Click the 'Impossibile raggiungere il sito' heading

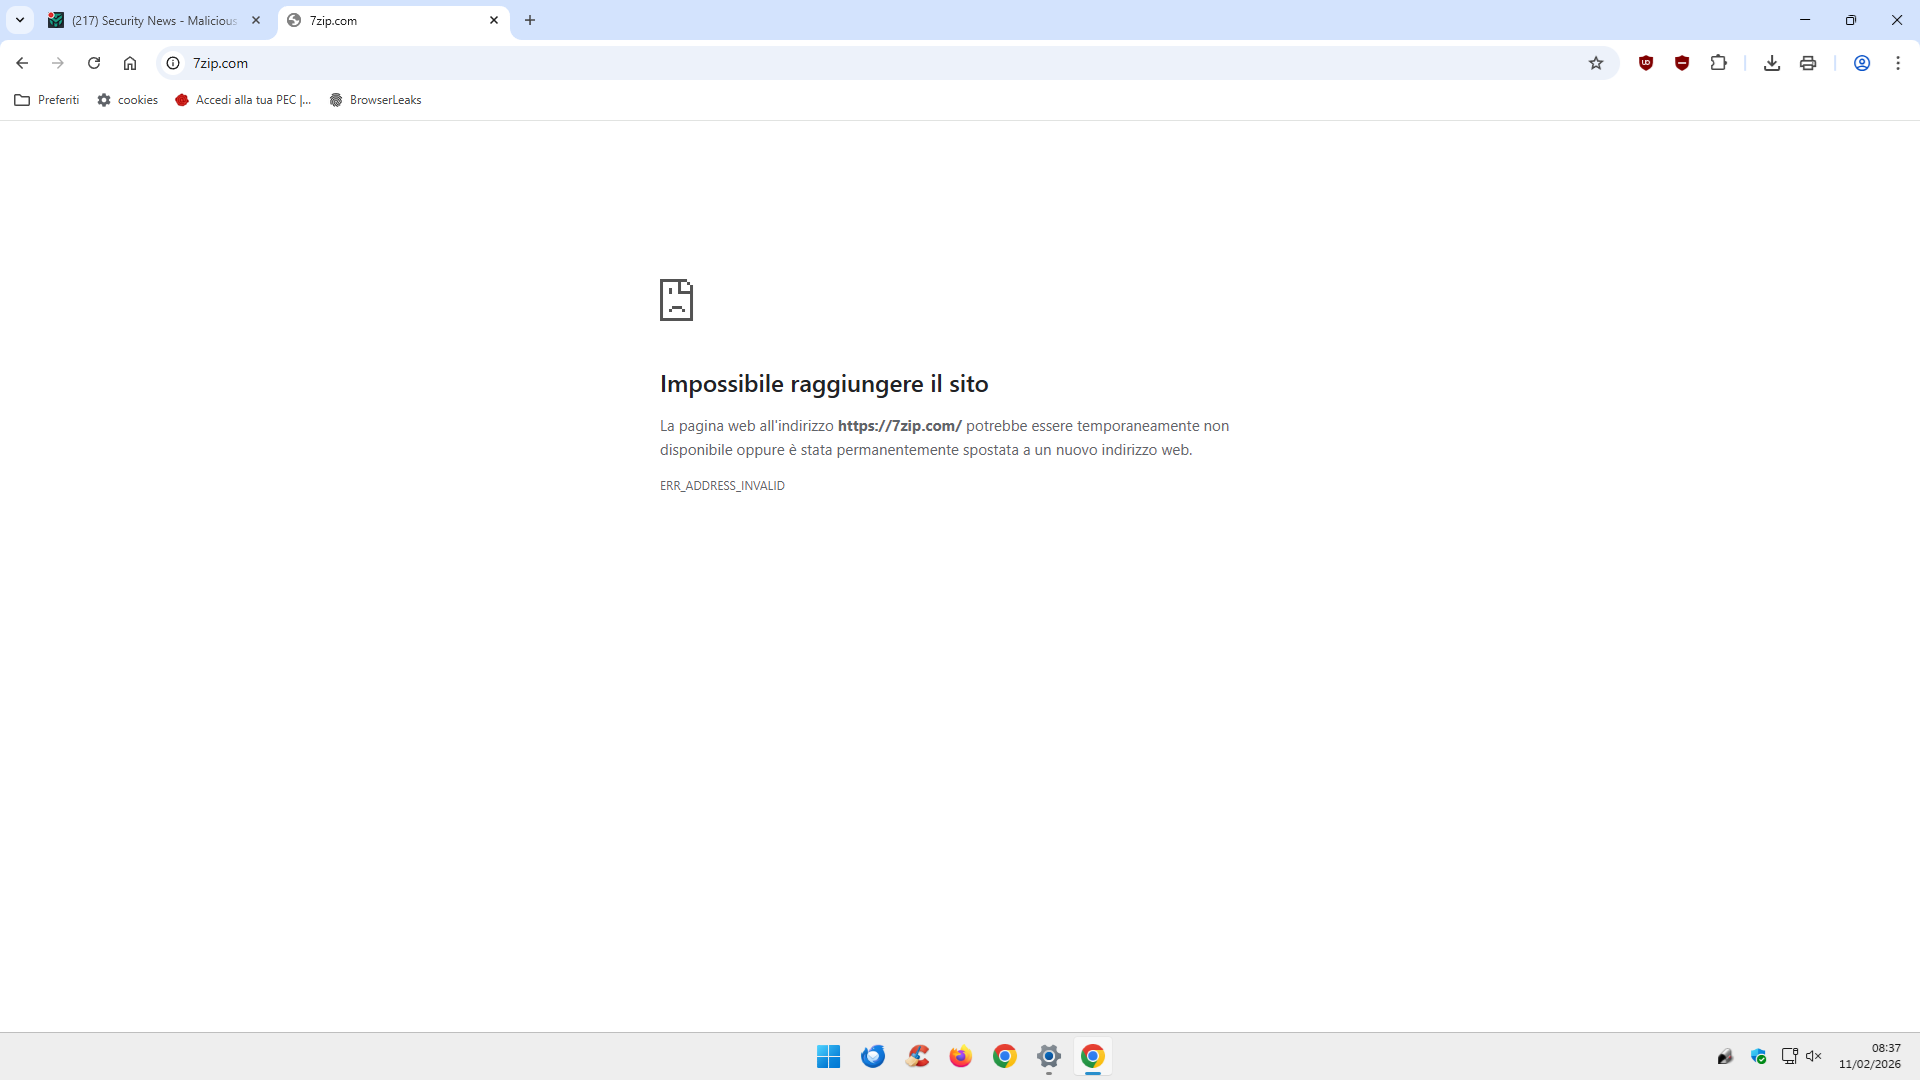click(824, 384)
